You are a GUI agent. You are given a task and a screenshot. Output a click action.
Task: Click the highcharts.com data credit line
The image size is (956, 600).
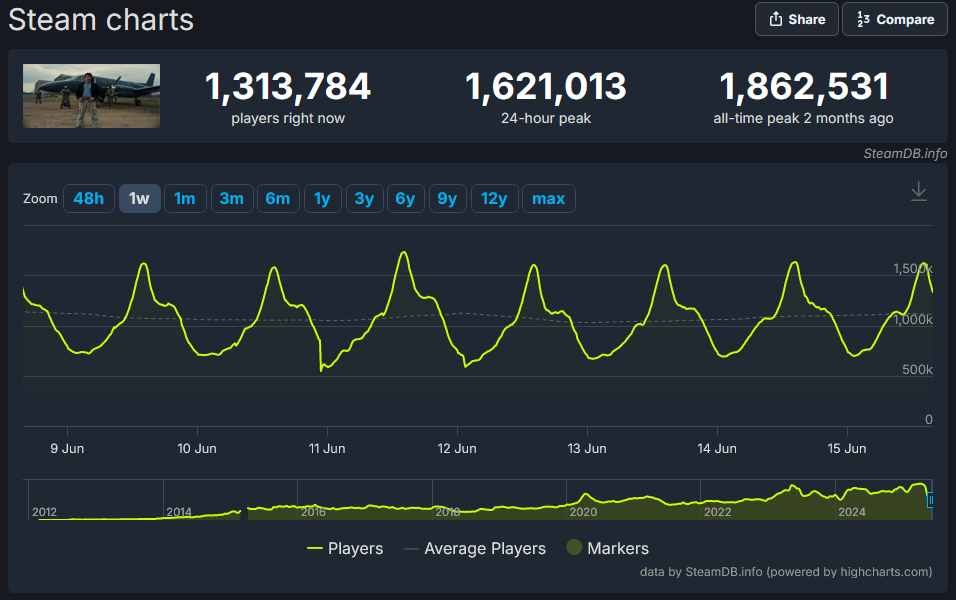786,572
